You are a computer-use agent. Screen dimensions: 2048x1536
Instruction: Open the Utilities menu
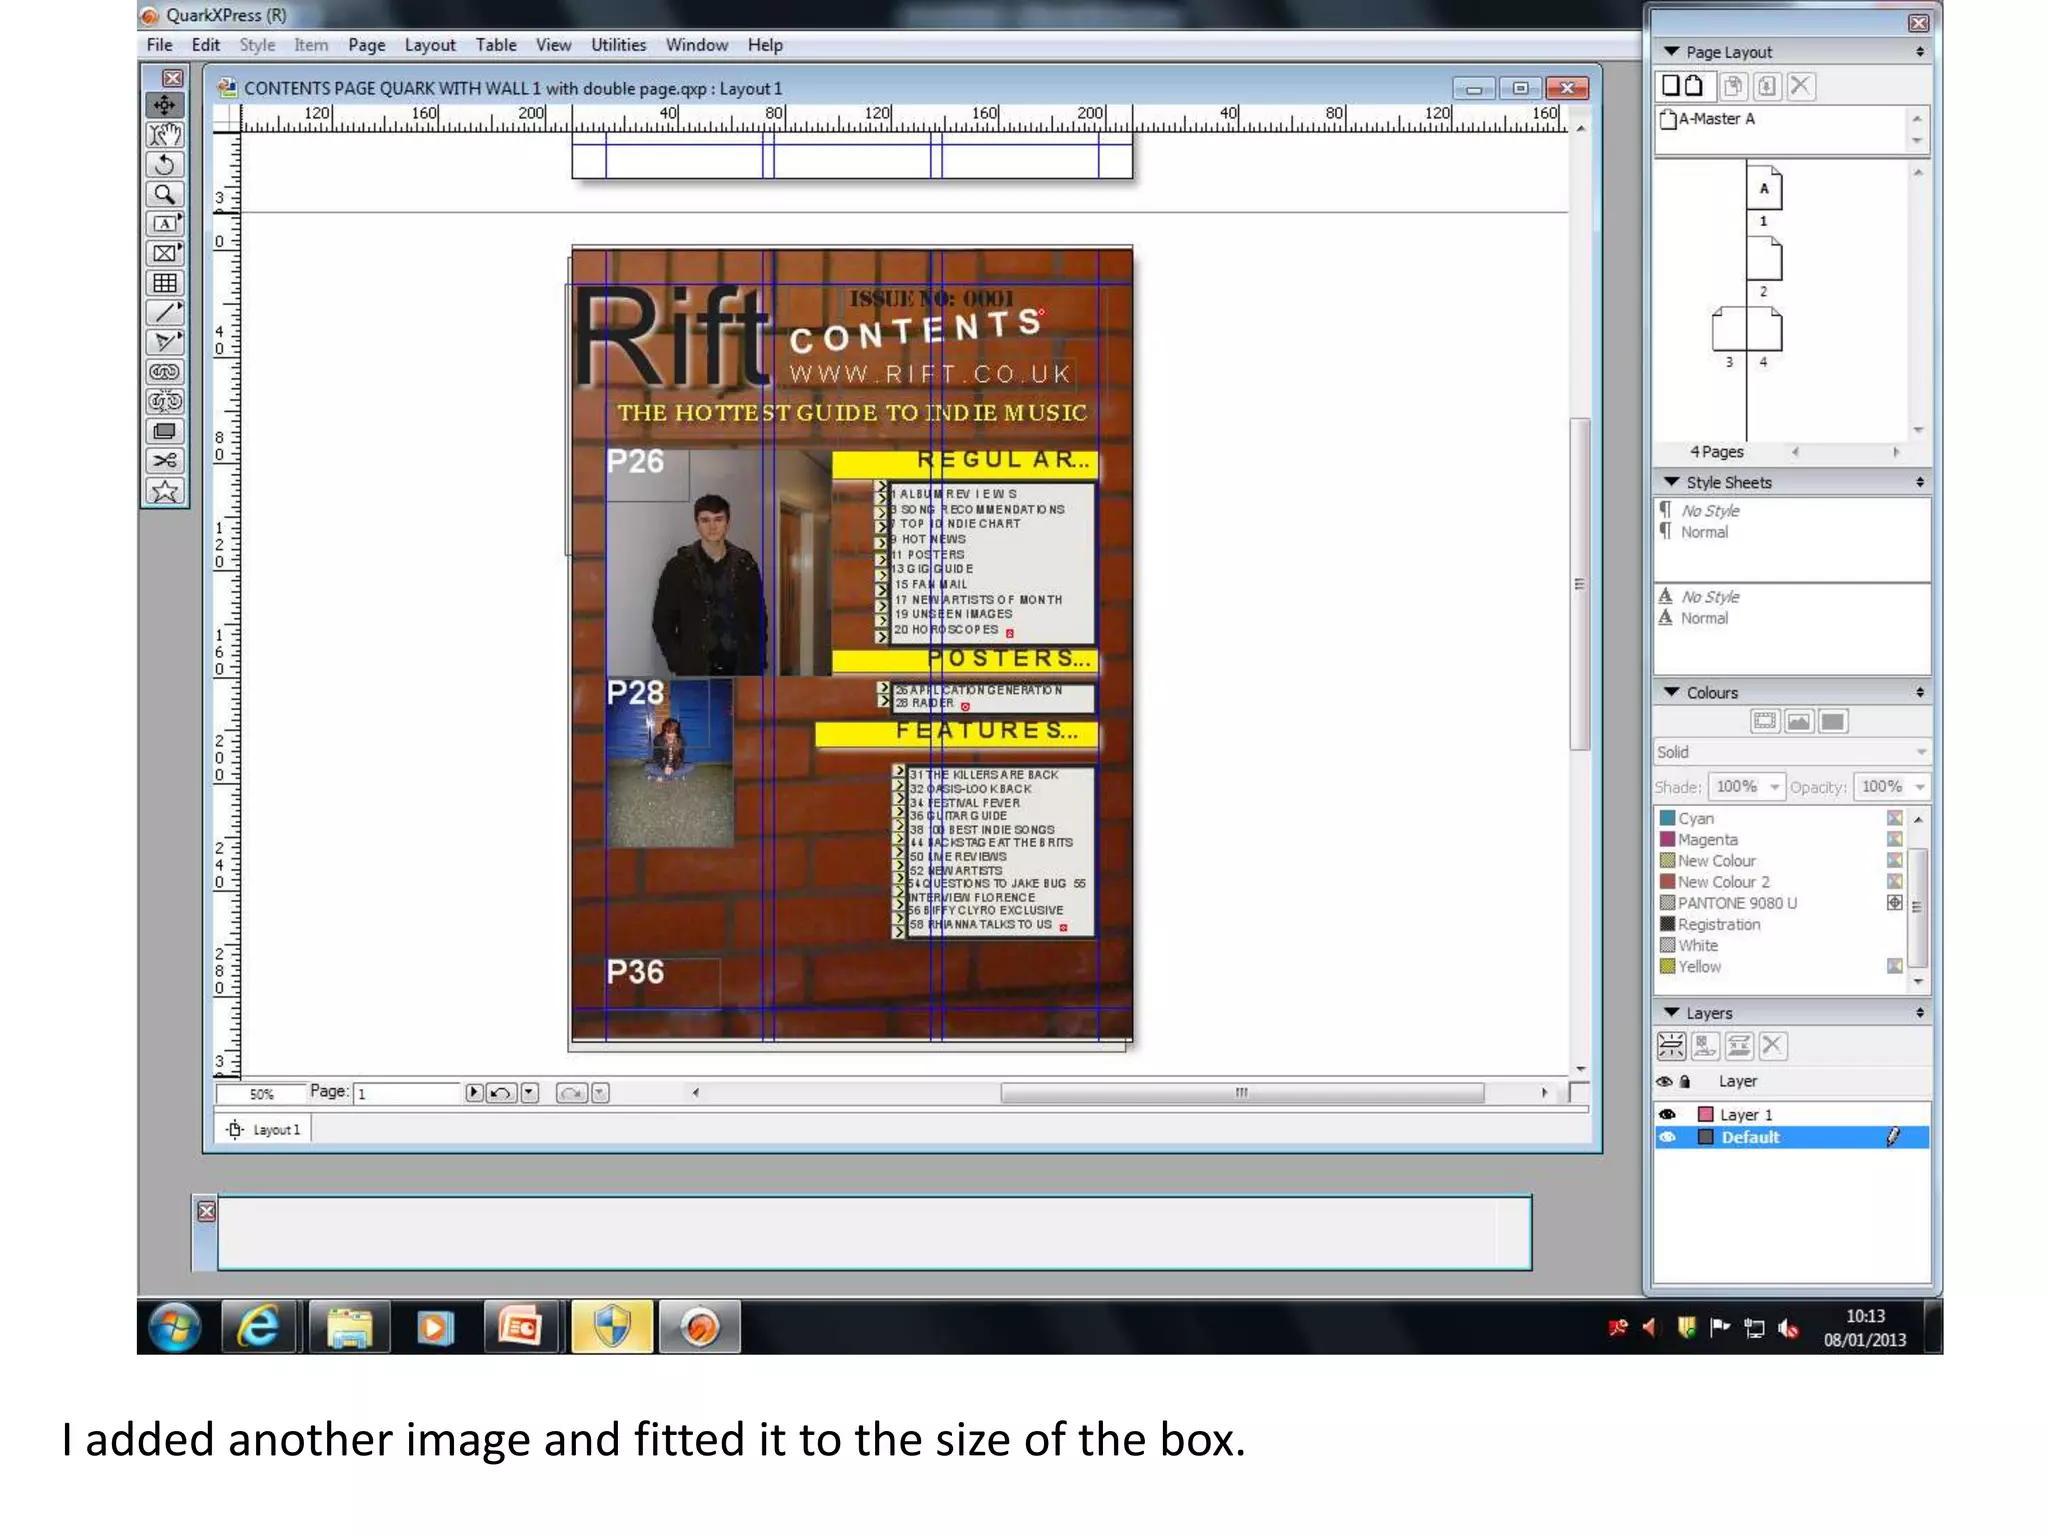(x=618, y=45)
